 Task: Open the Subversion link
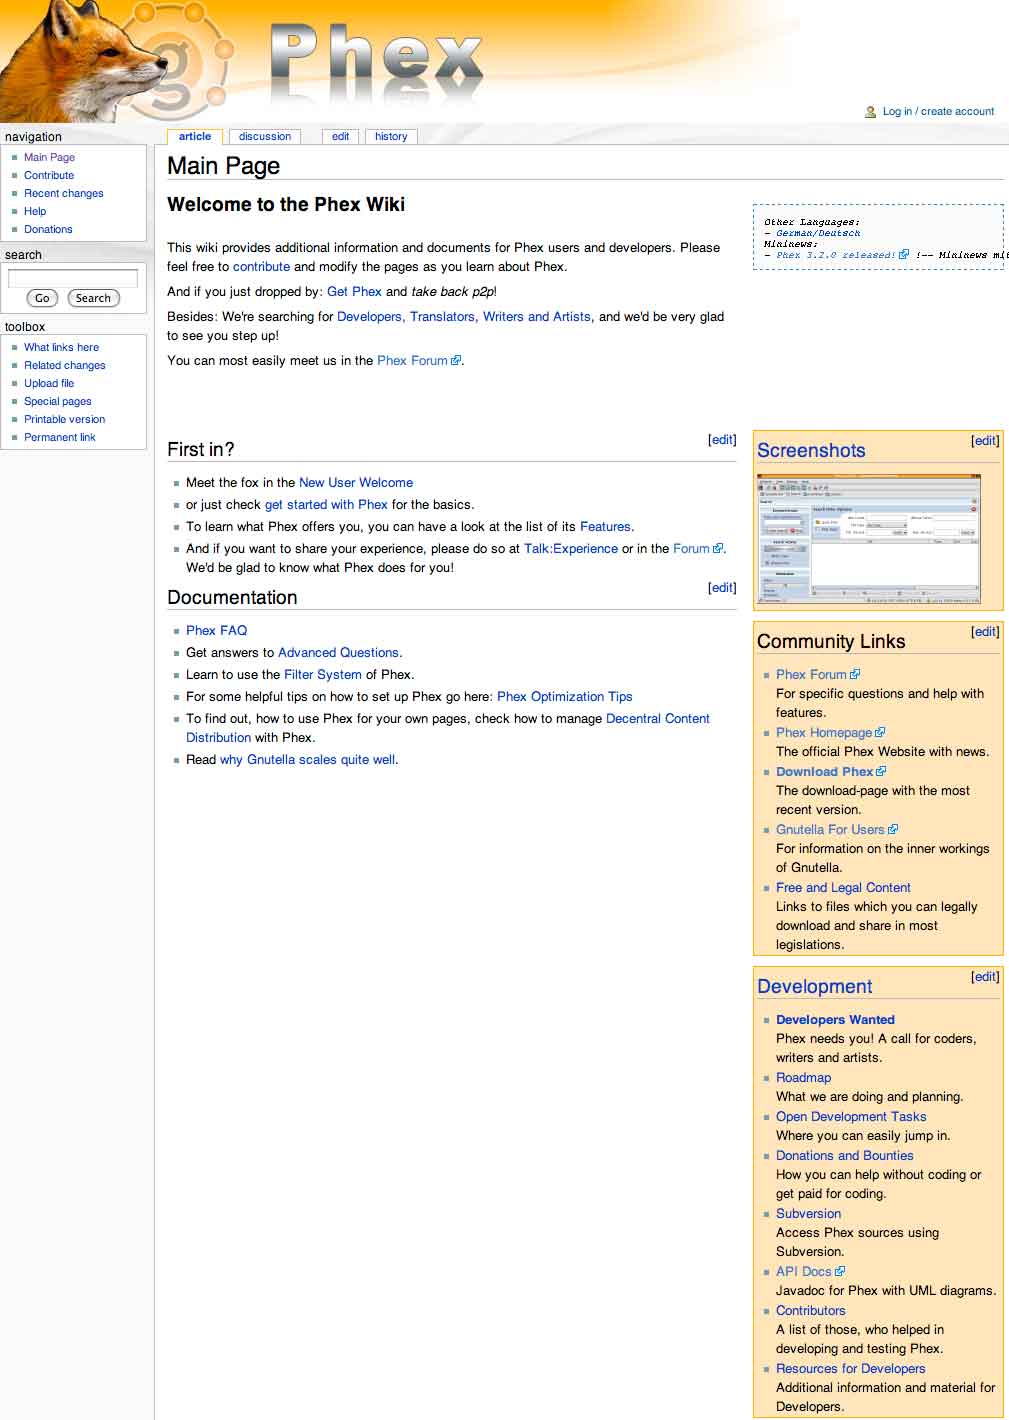808,1214
